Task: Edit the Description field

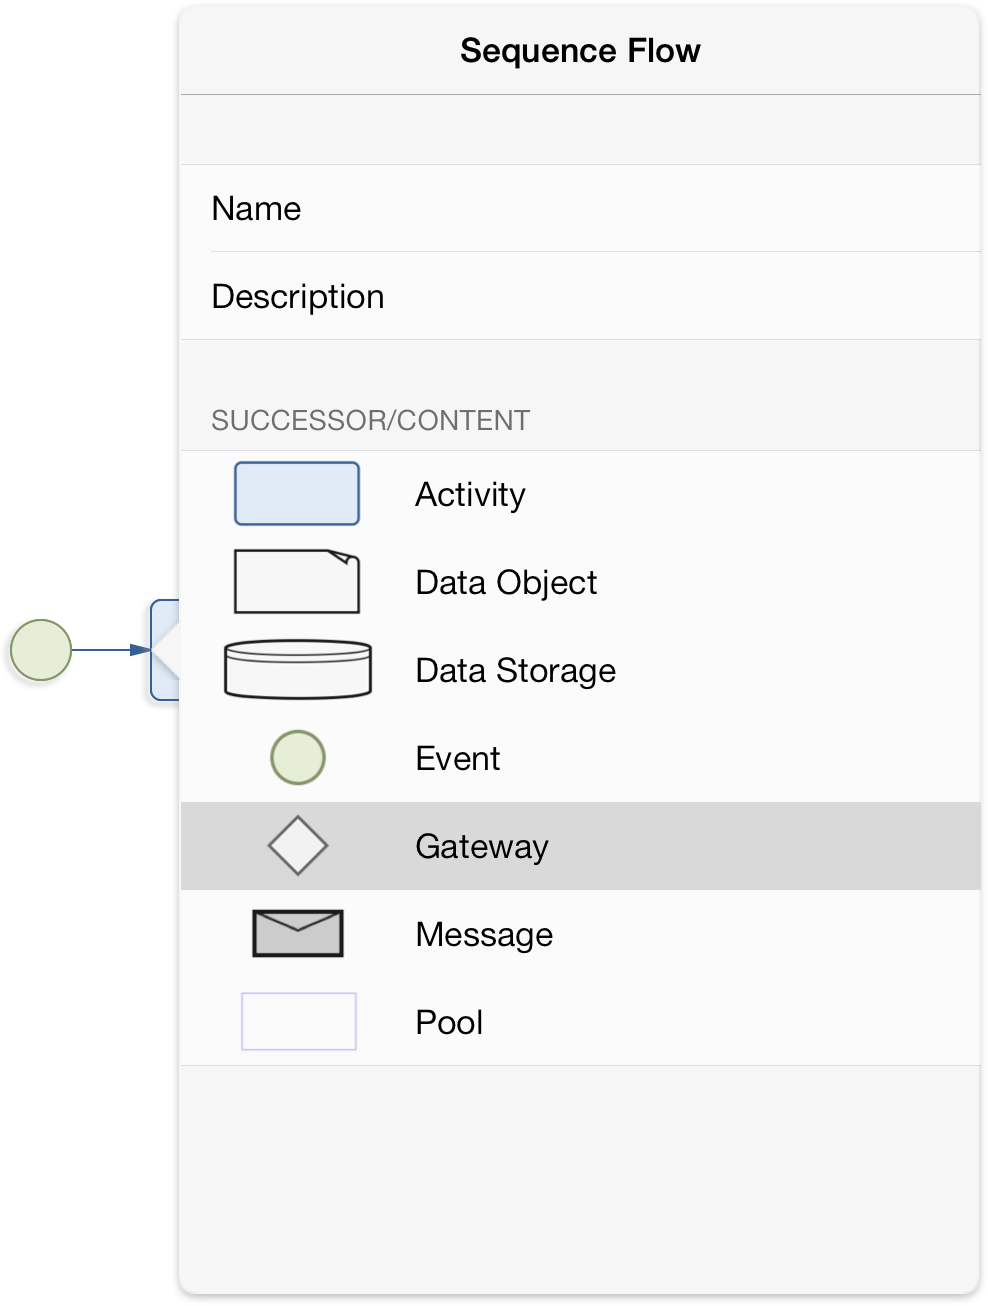Action: [x=580, y=296]
